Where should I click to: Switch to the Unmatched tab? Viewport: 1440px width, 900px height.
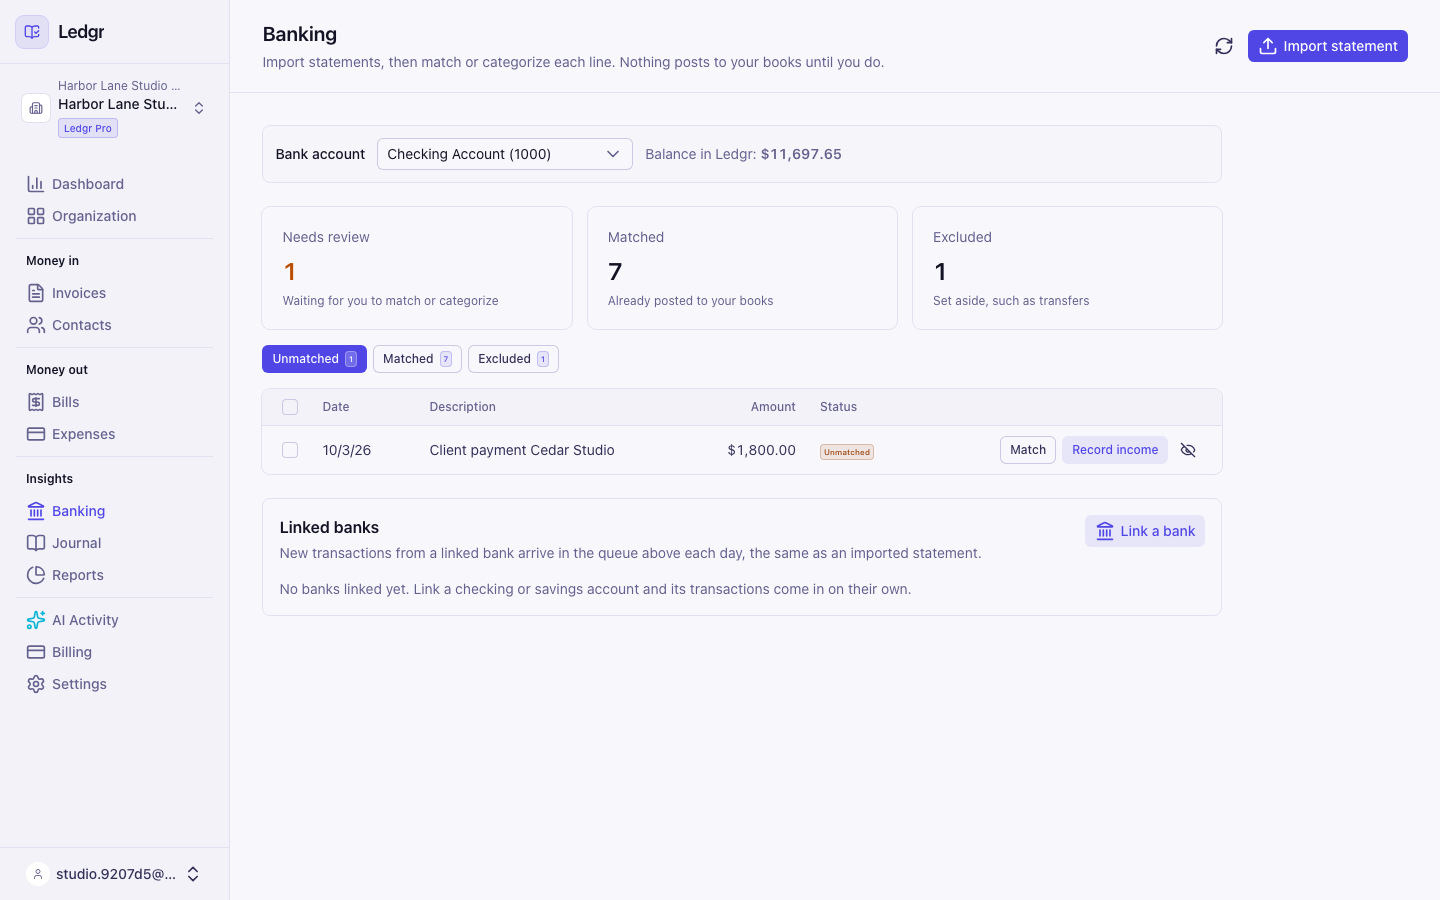pyautogui.click(x=314, y=359)
